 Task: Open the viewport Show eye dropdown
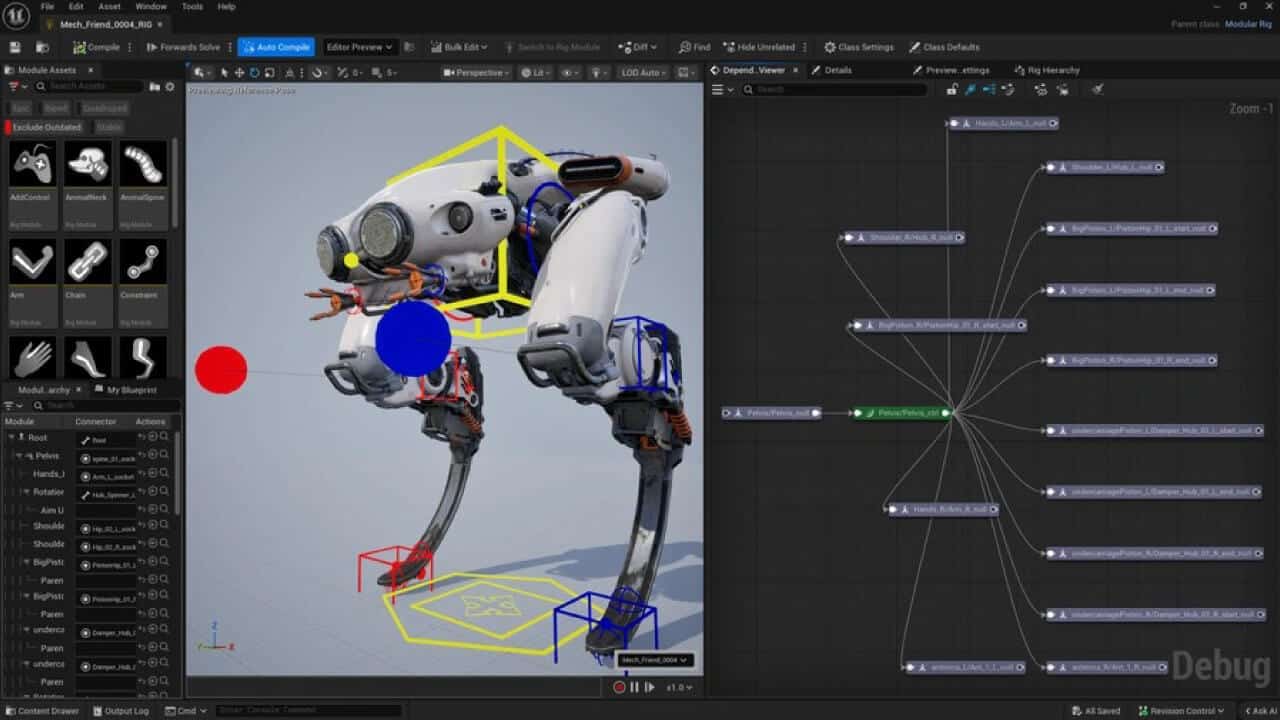[570, 72]
